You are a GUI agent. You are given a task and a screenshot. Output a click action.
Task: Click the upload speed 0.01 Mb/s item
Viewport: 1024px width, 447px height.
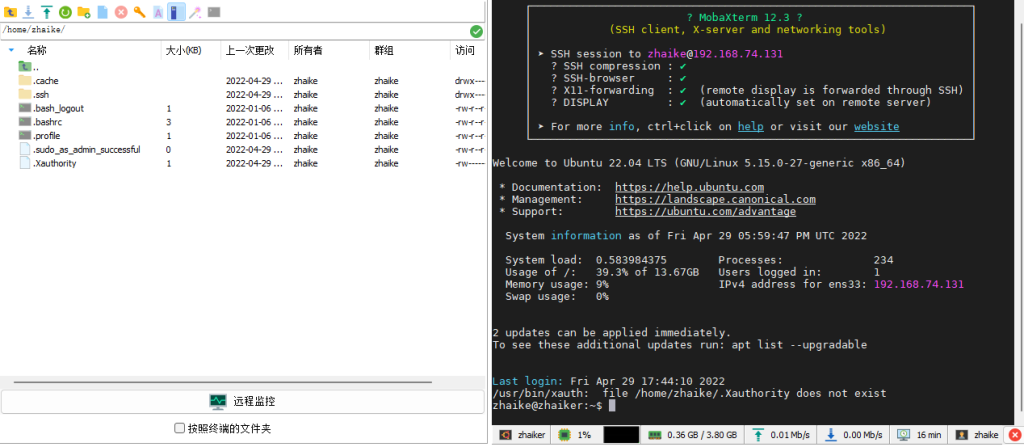tap(782, 435)
